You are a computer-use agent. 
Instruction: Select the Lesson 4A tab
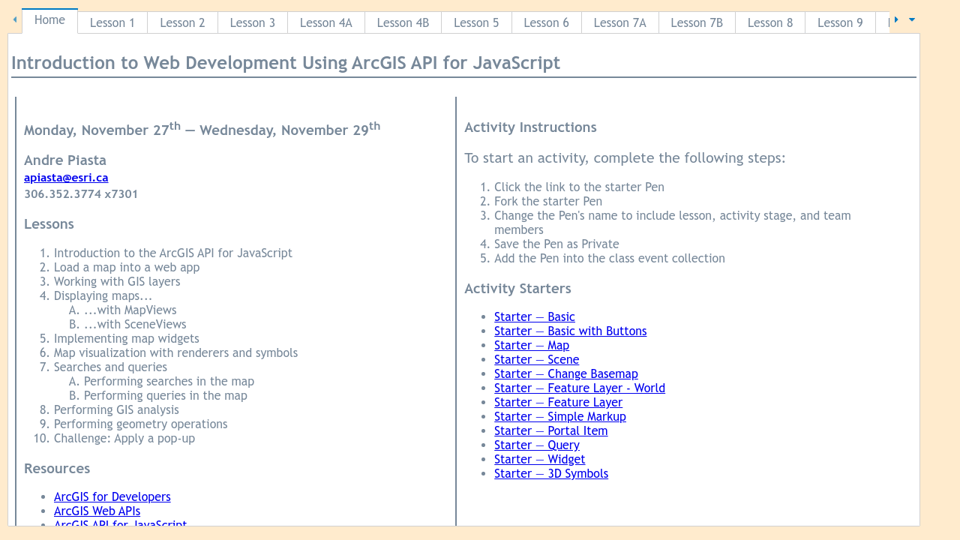(325, 22)
